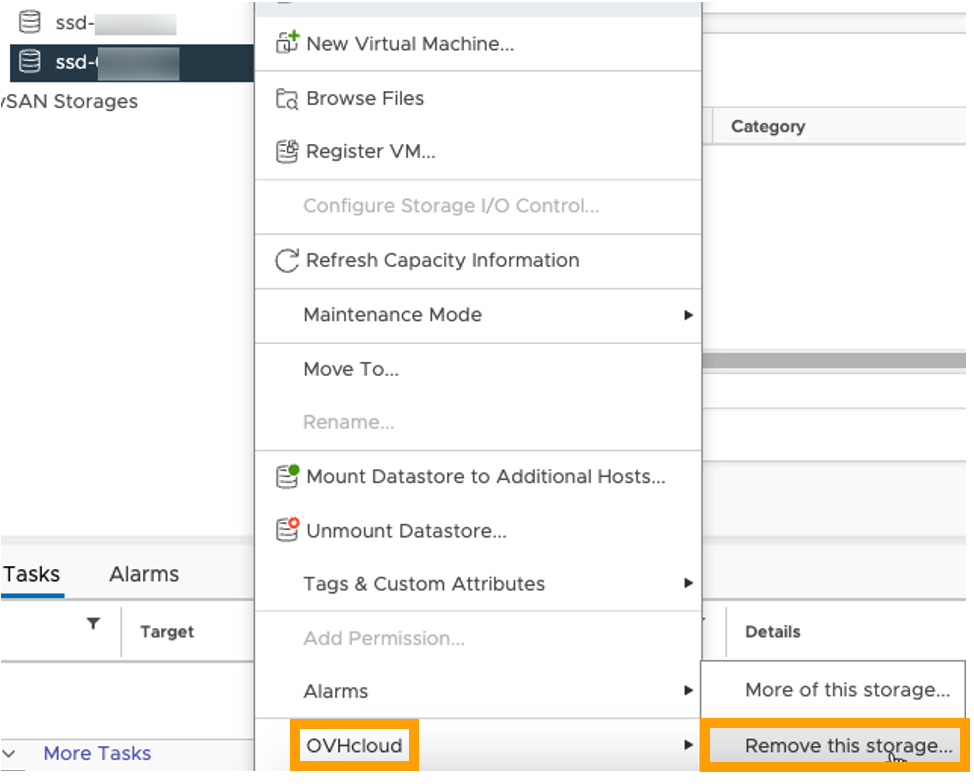Viewport: 974px width, 784px height.
Task: Expand the OVHcloud submenu arrow
Action: click(x=688, y=744)
